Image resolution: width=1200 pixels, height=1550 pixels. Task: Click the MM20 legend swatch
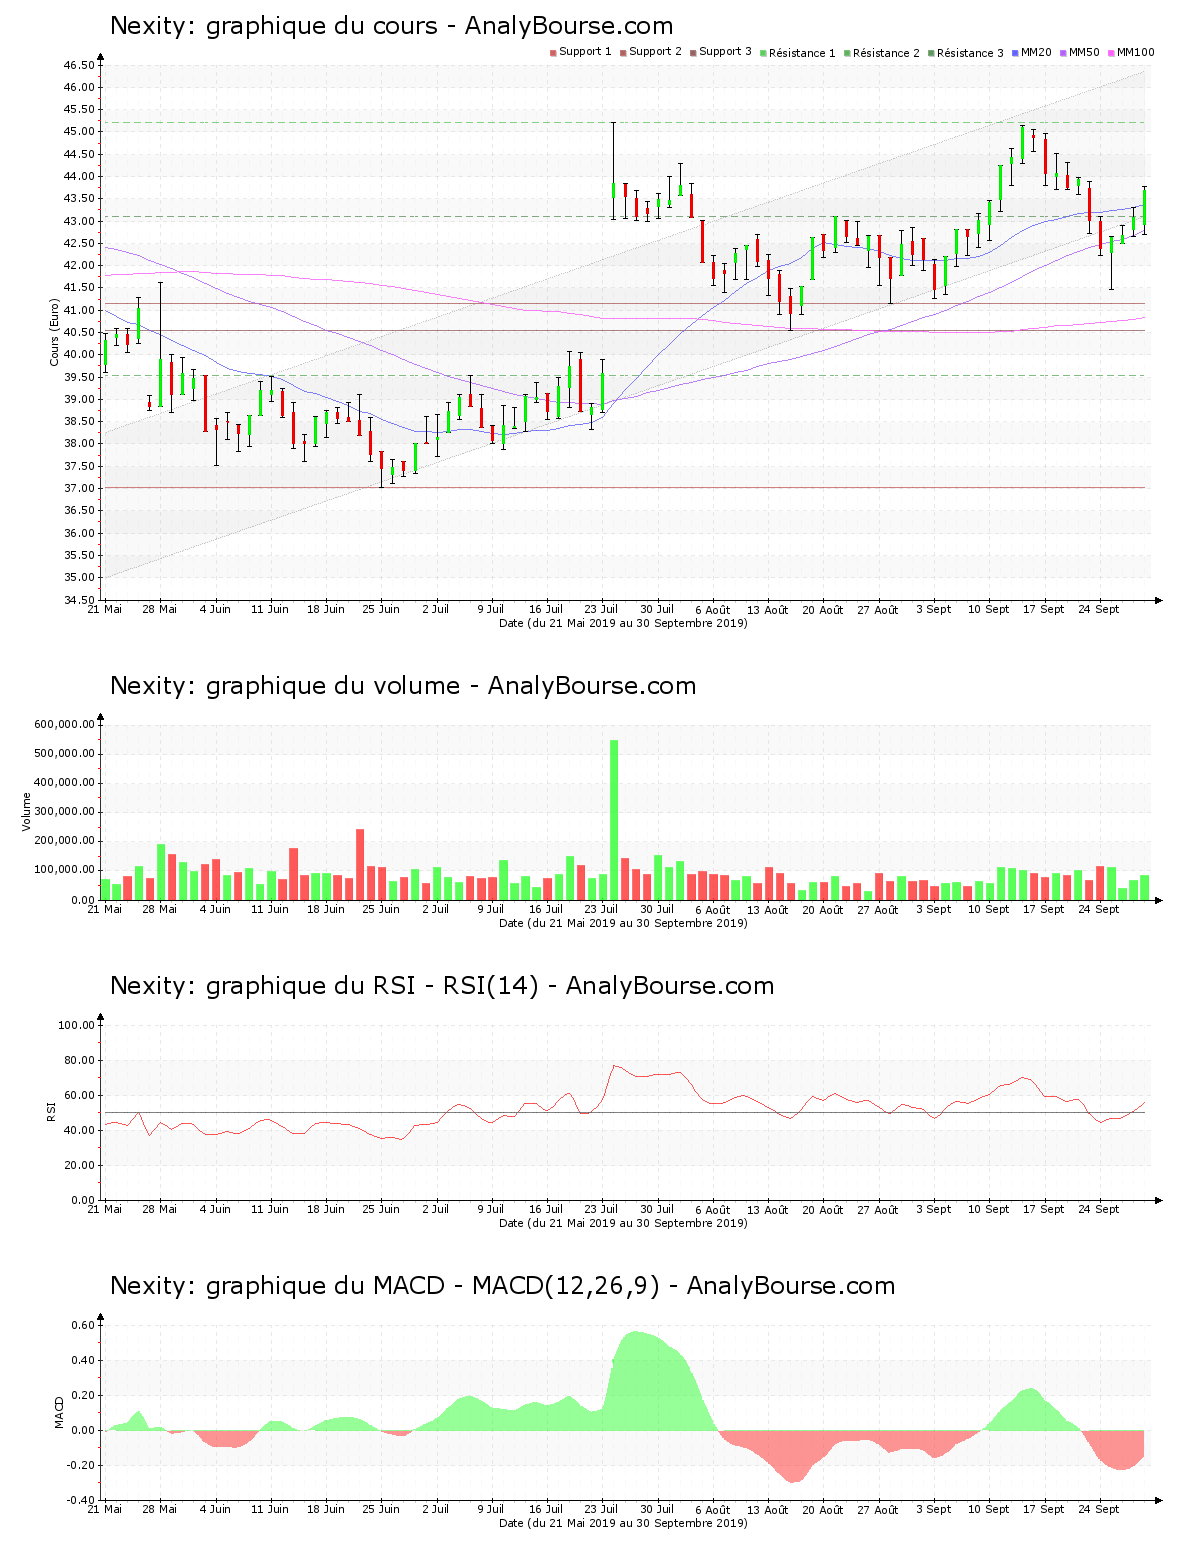point(1015,52)
